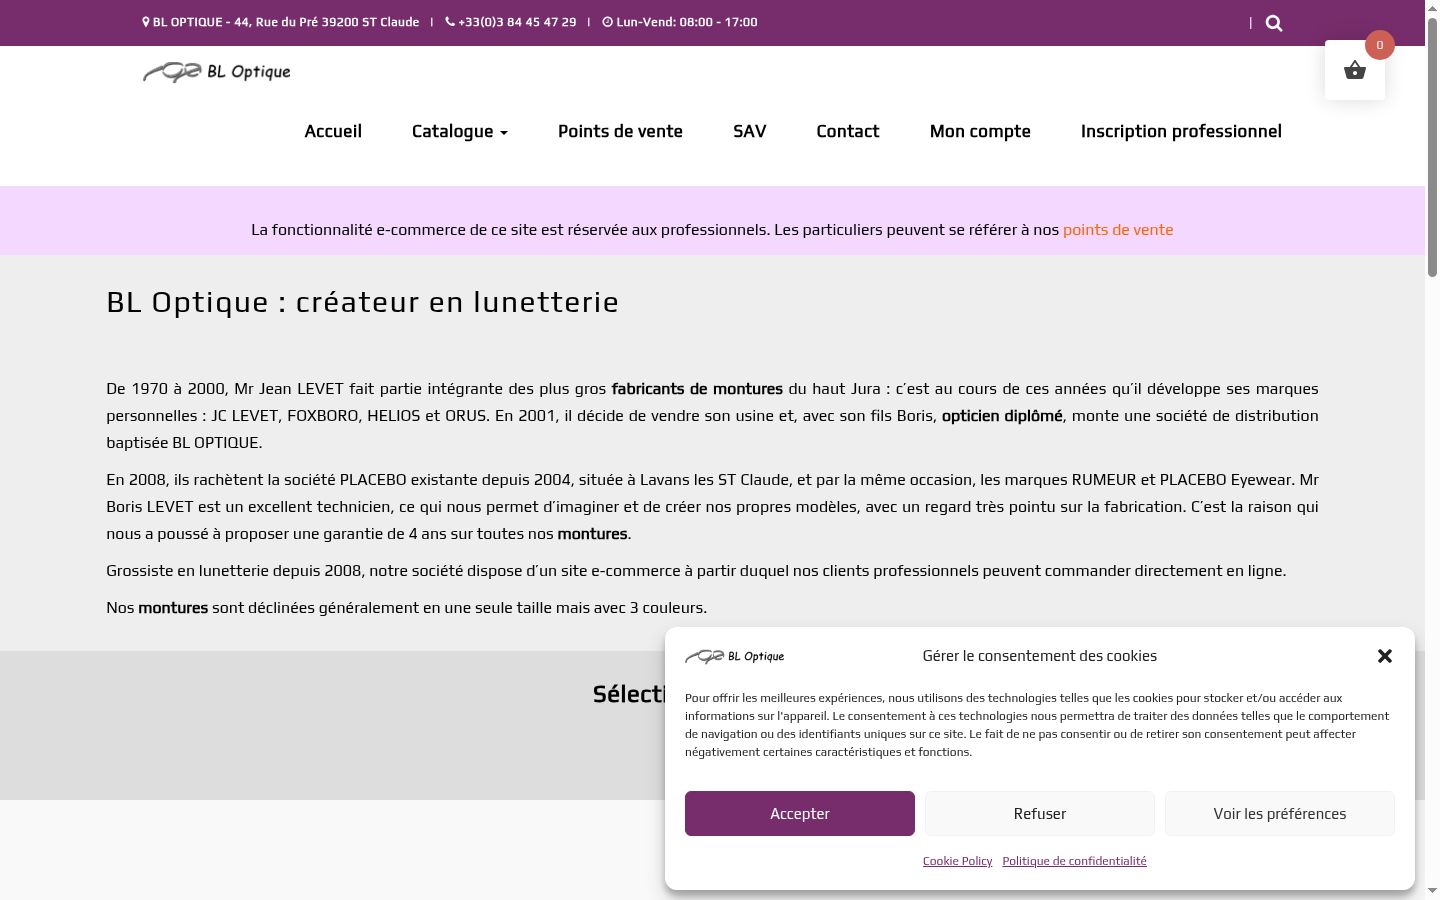Open the shopping basket icon

point(1355,70)
